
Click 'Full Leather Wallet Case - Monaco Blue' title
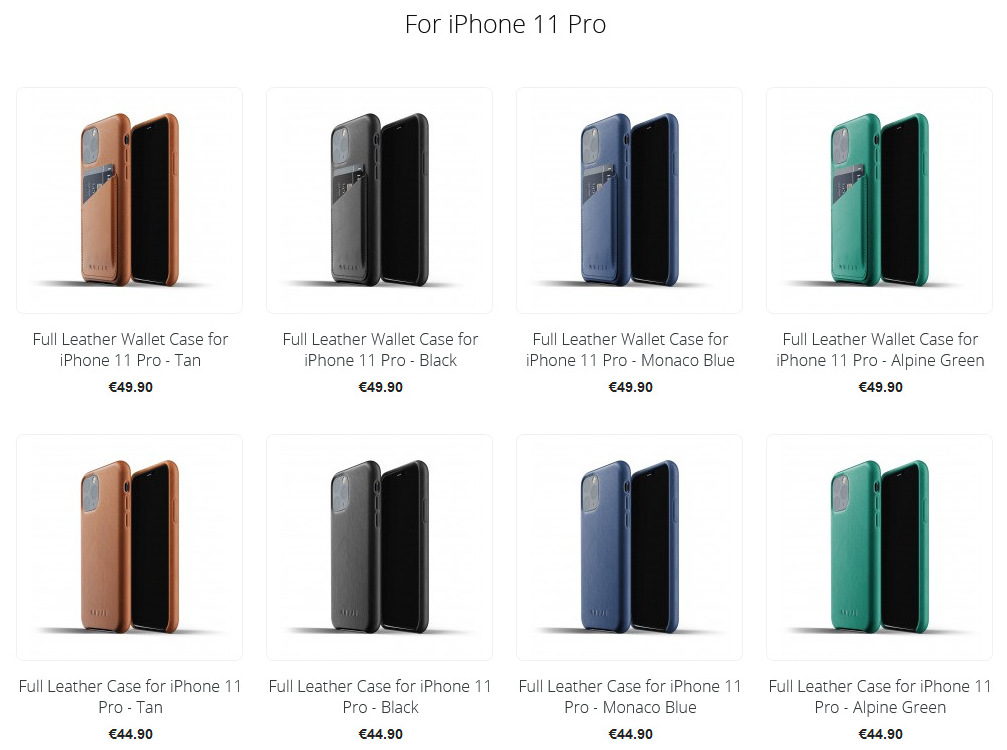[x=630, y=349]
